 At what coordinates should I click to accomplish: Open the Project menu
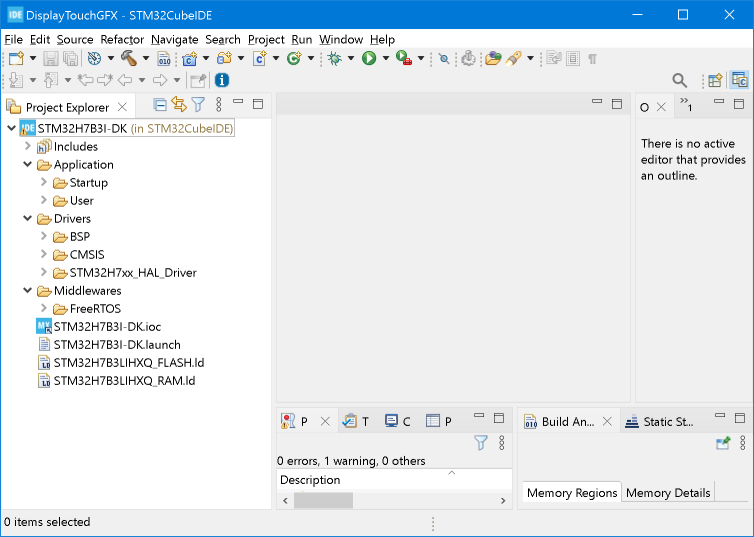pyautogui.click(x=266, y=39)
